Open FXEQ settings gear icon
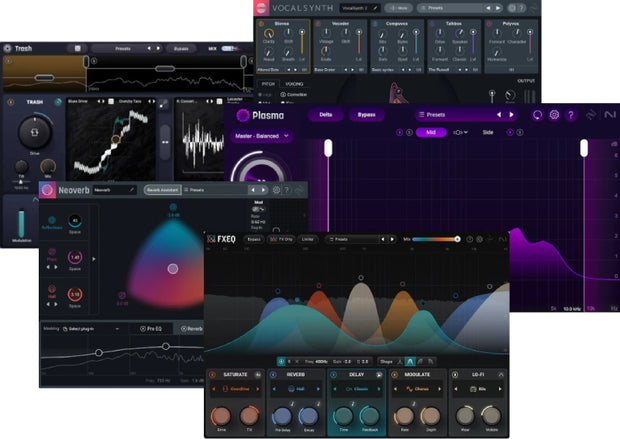 tap(479, 239)
